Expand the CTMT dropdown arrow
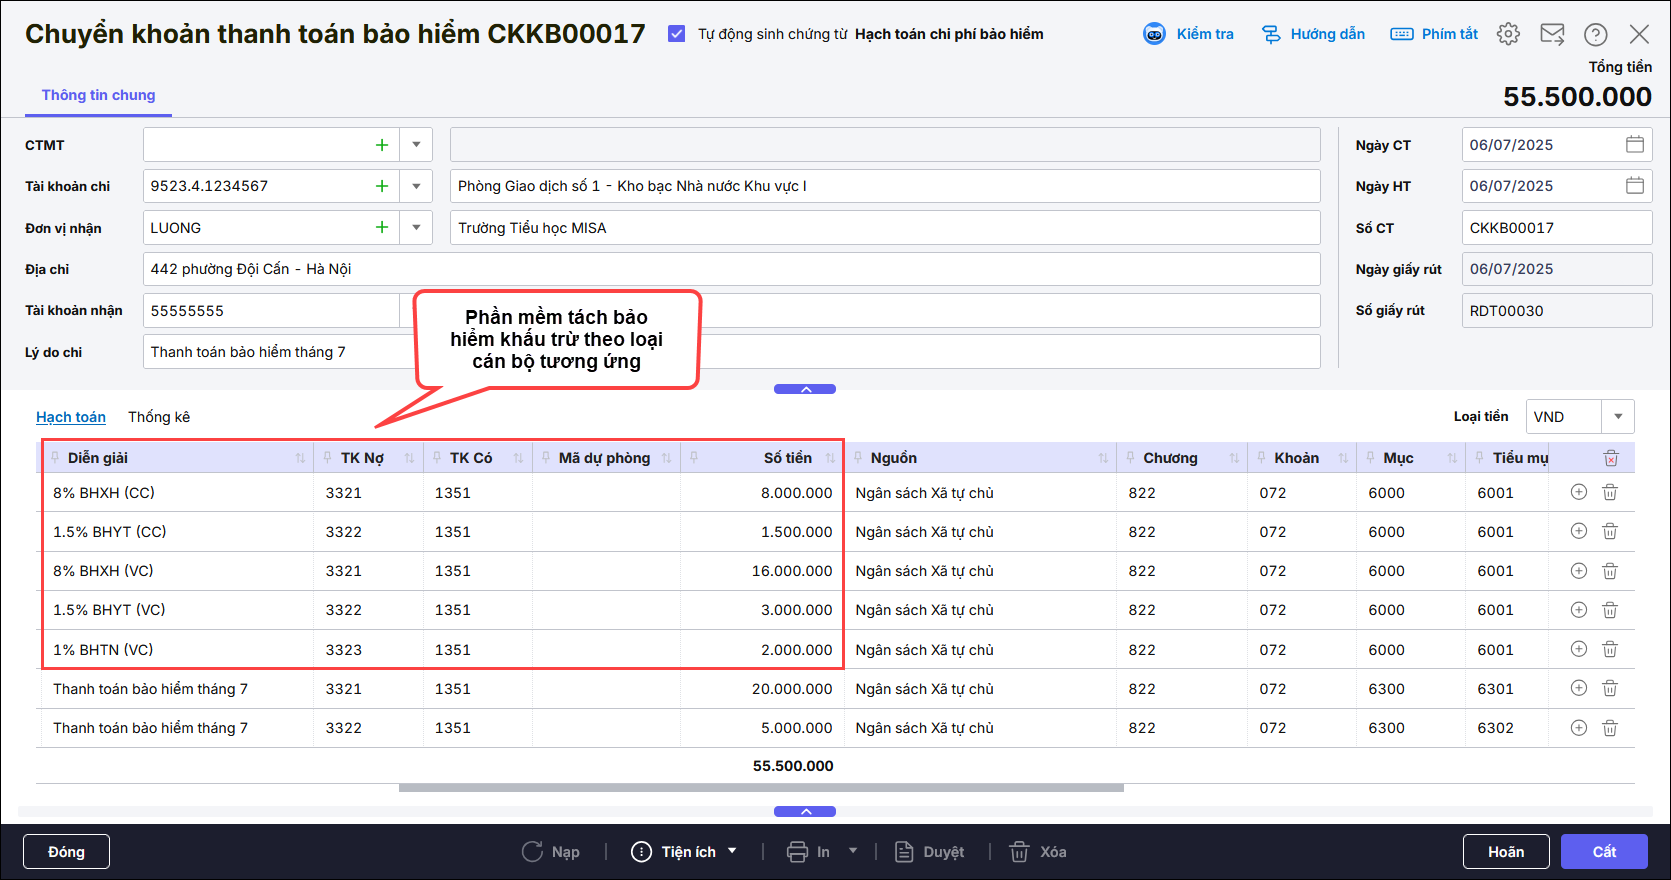The height and width of the screenshot is (880, 1671). 416,145
